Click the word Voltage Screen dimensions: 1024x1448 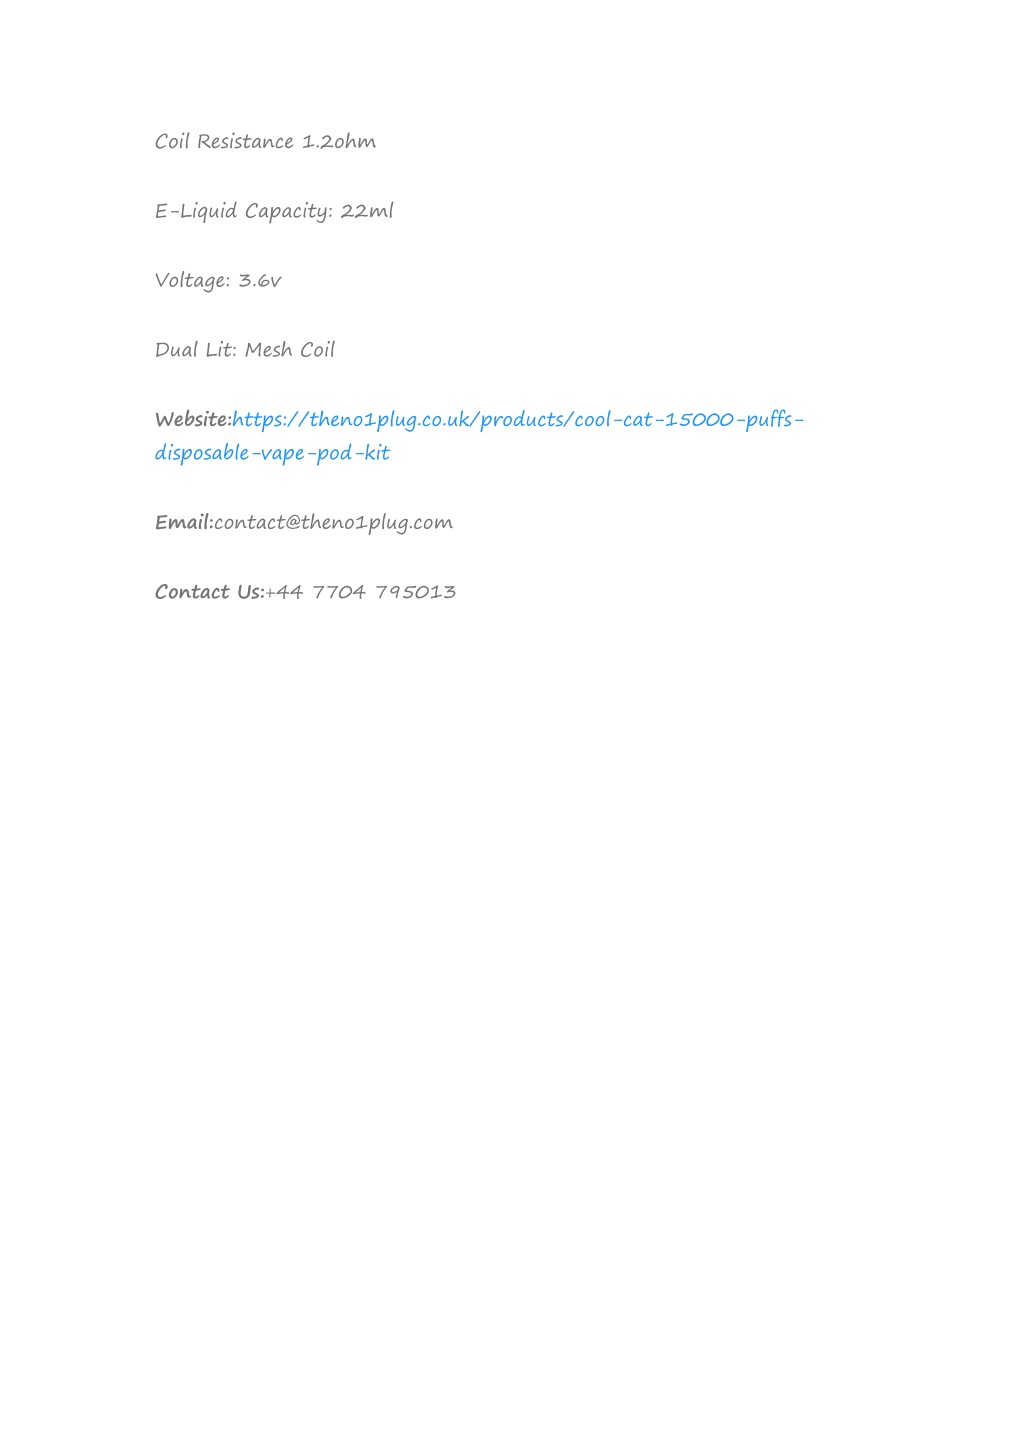(x=193, y=281)
